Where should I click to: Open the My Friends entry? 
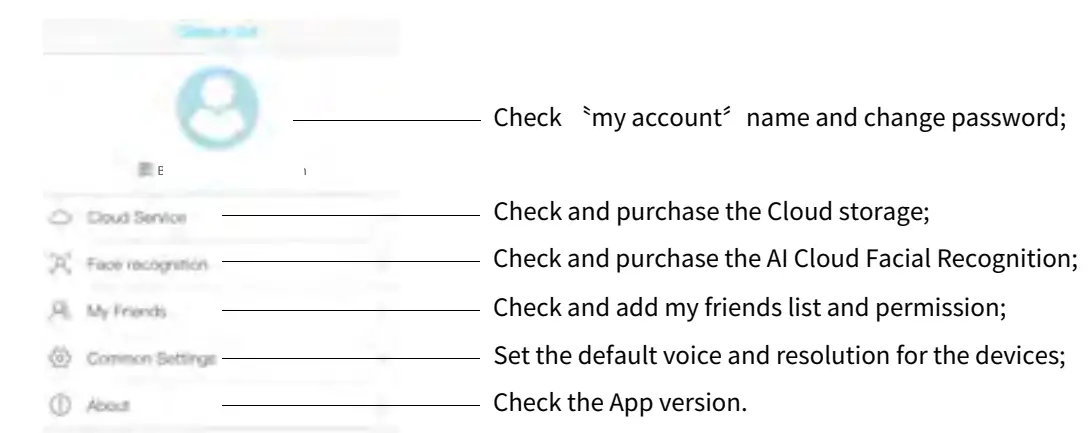126,313
